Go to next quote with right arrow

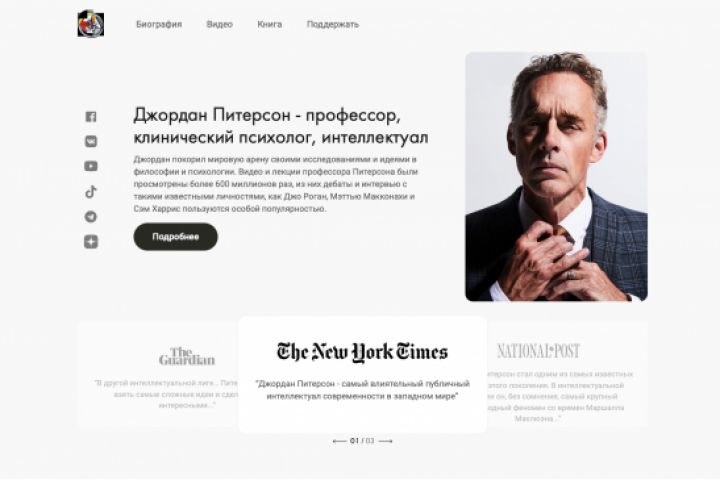tap(385, 441)
